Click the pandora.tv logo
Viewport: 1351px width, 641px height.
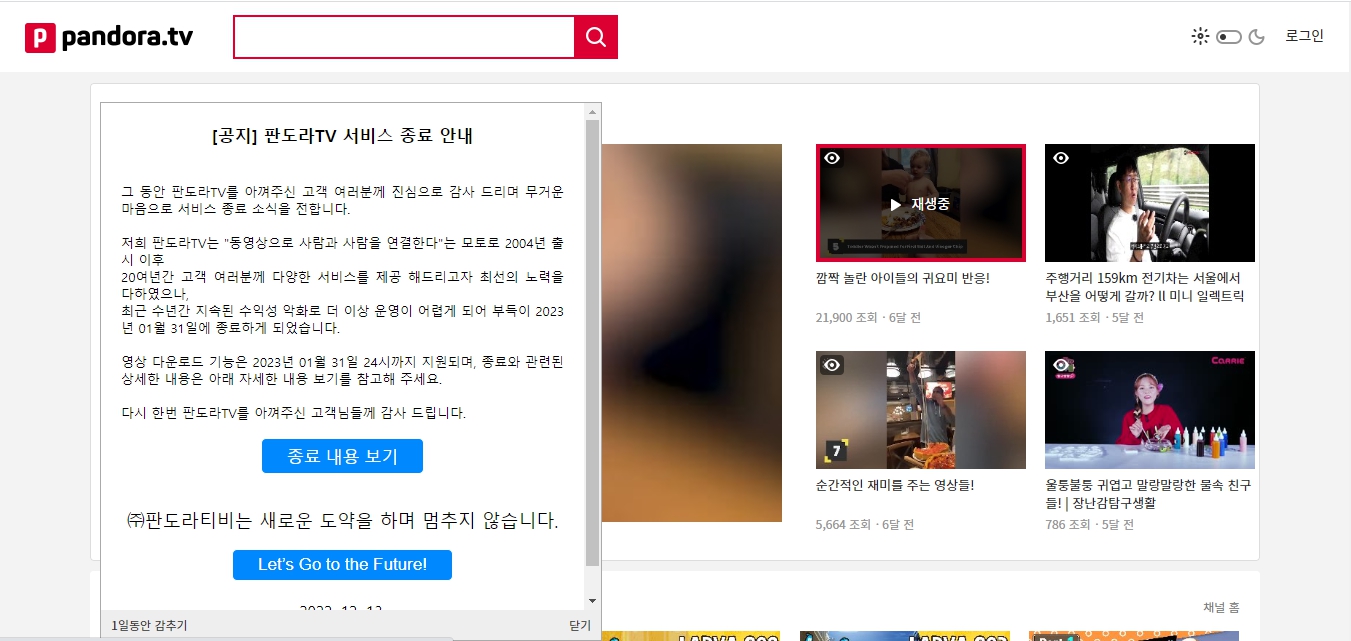pos(108,37)
